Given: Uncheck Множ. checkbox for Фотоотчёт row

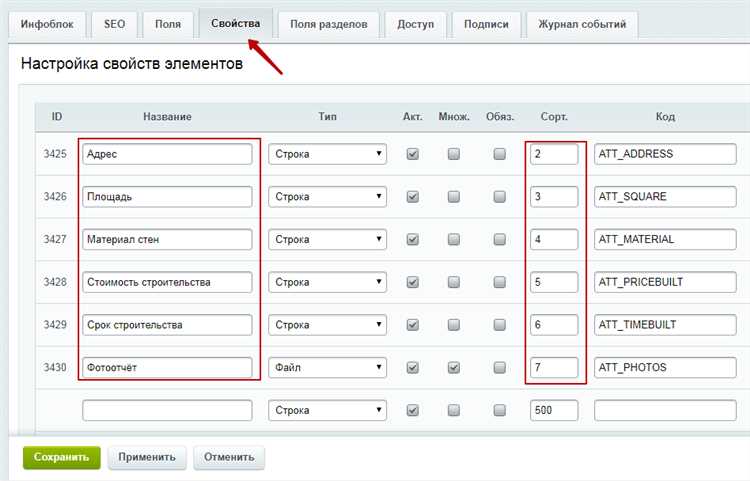Looking at the screenshot, I should pyautogui.click(x=453, y=367).
